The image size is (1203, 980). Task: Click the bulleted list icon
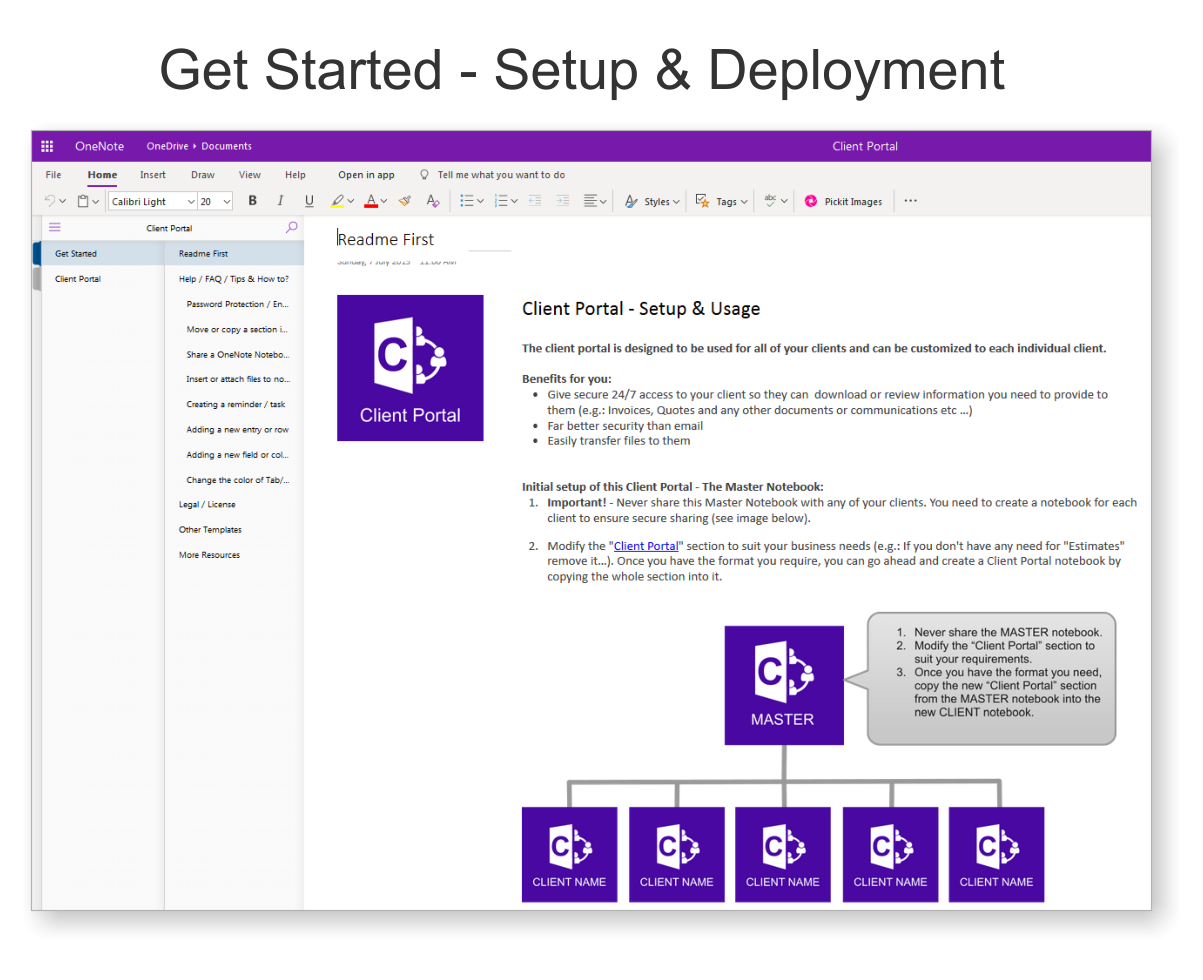pyautogui.click(x=466, y=201)
